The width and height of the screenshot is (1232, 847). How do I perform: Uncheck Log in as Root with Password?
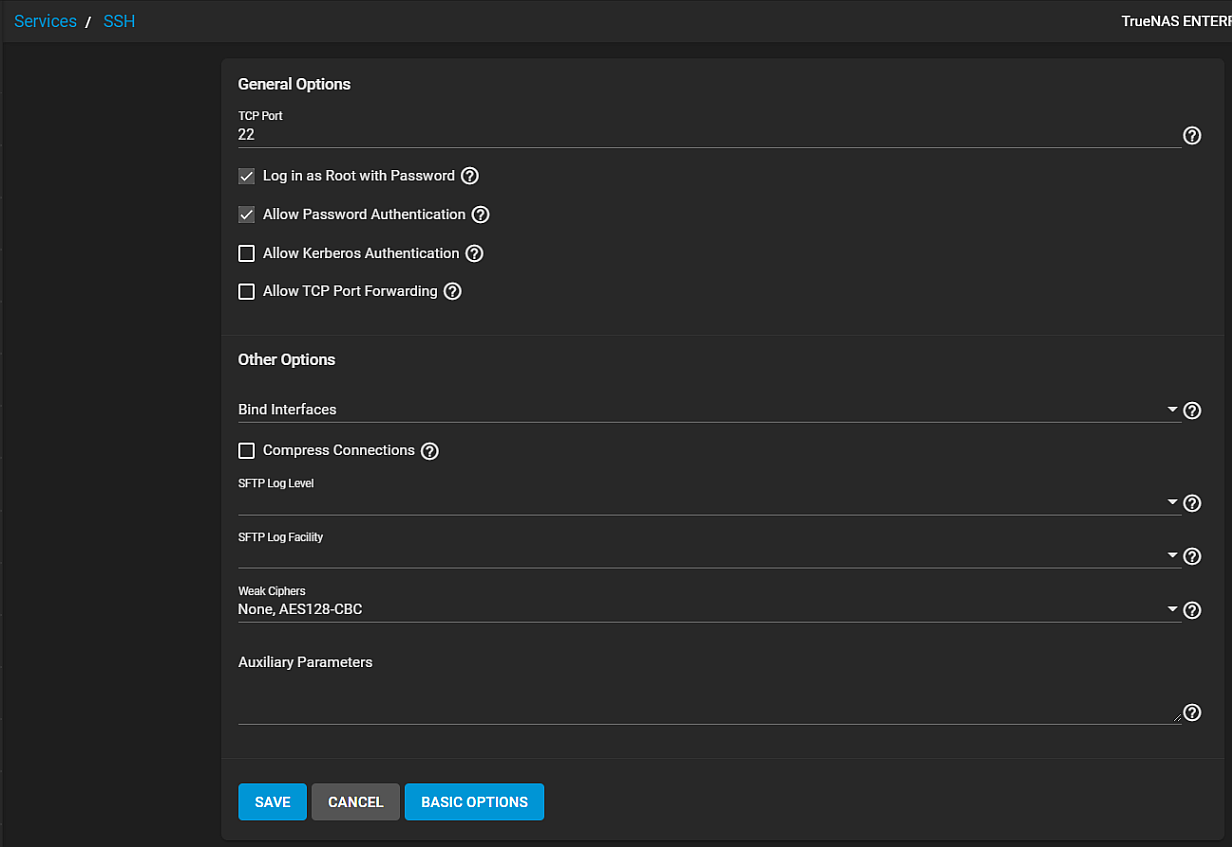(x=246, y=176)
